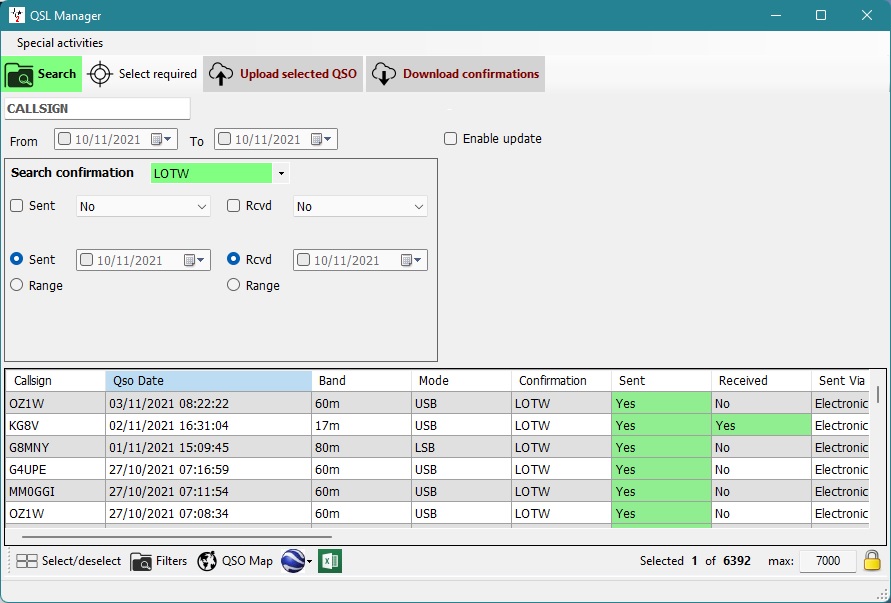891x603 pixels.
Task: Click the LSB mode cell
Action: pyautogui.click(x=461, y=448)
